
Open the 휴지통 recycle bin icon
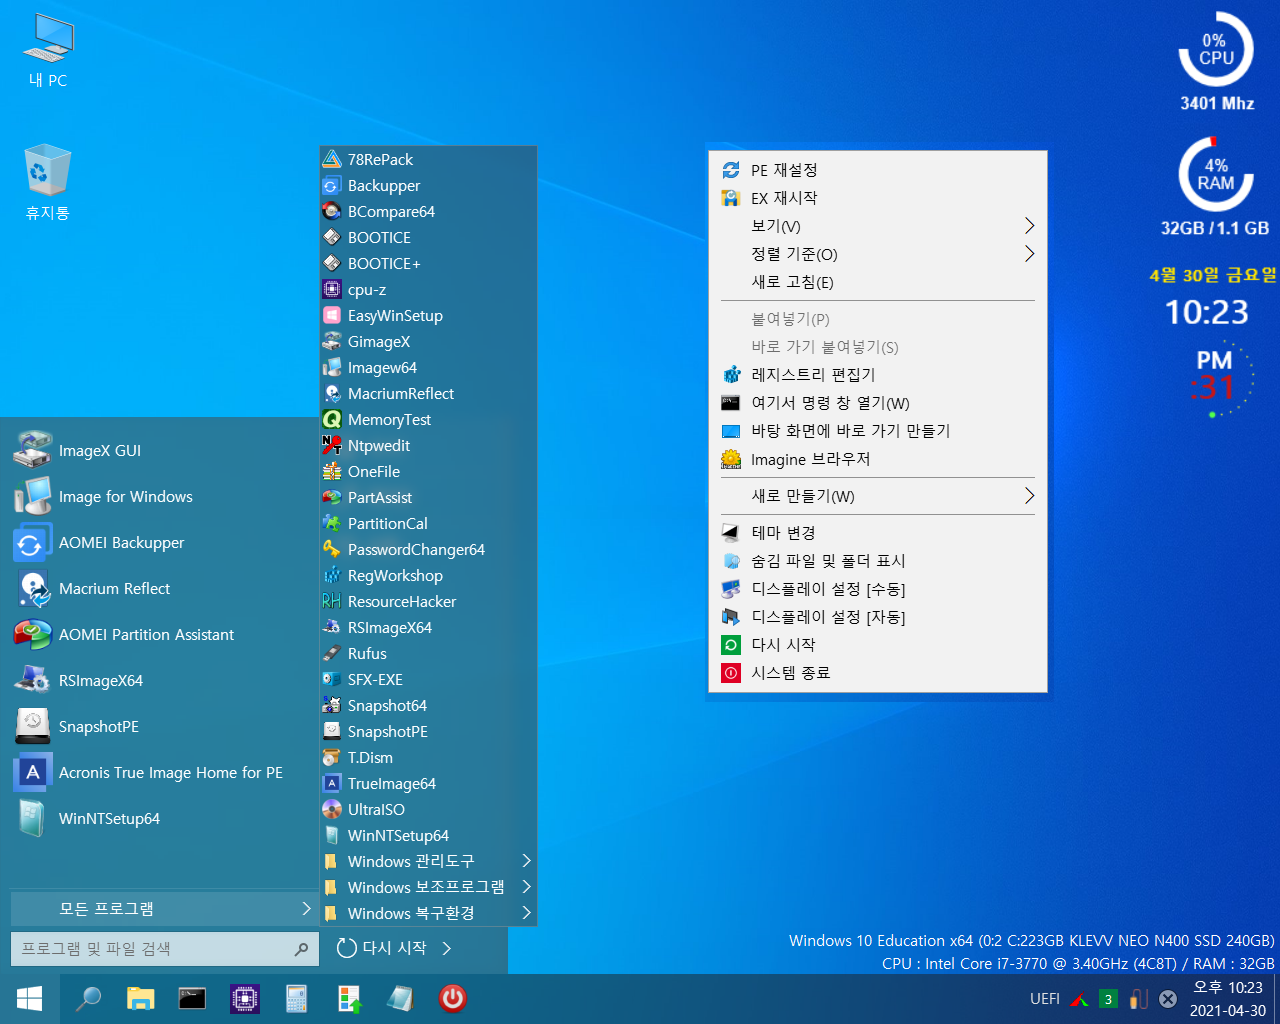coord(47,183)
